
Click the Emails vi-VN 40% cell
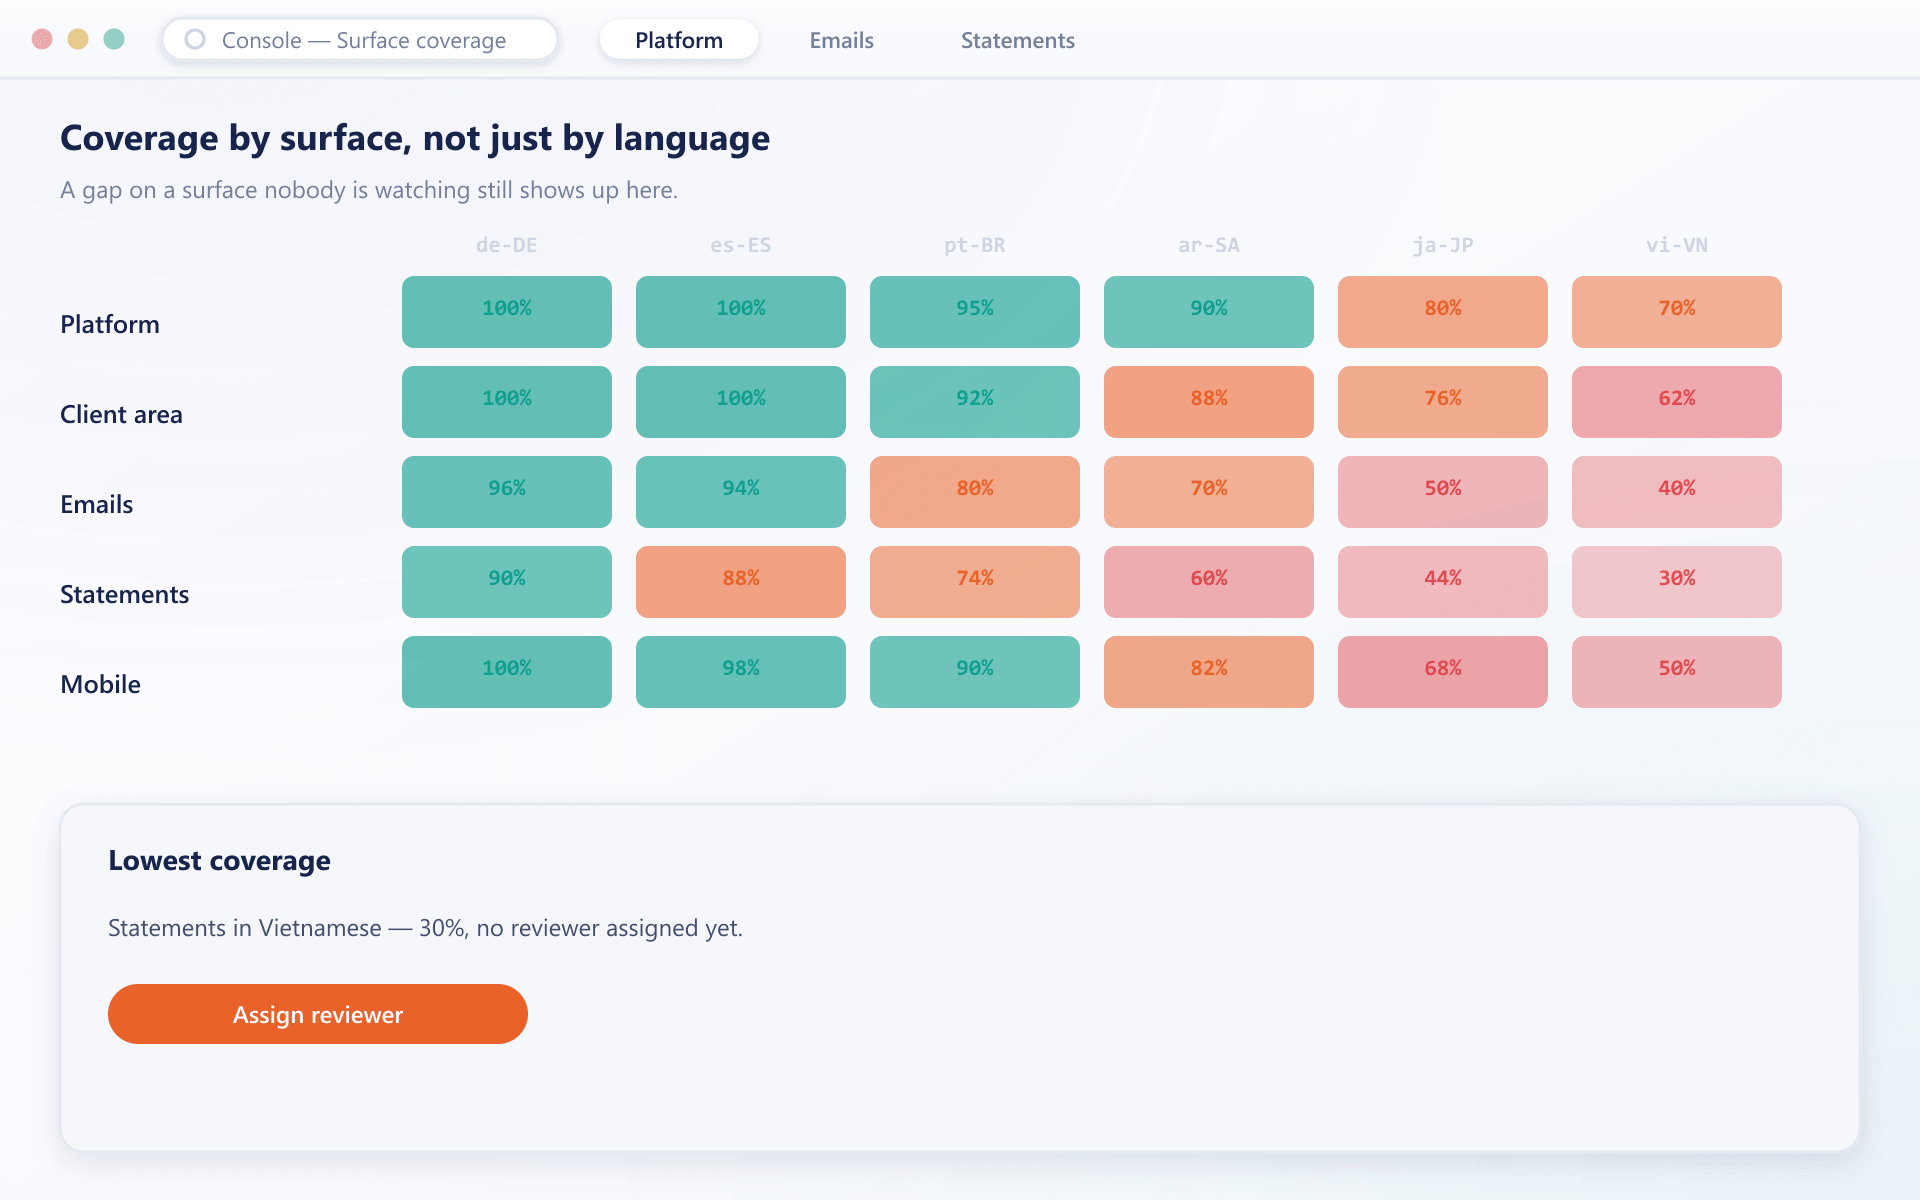1677,492
